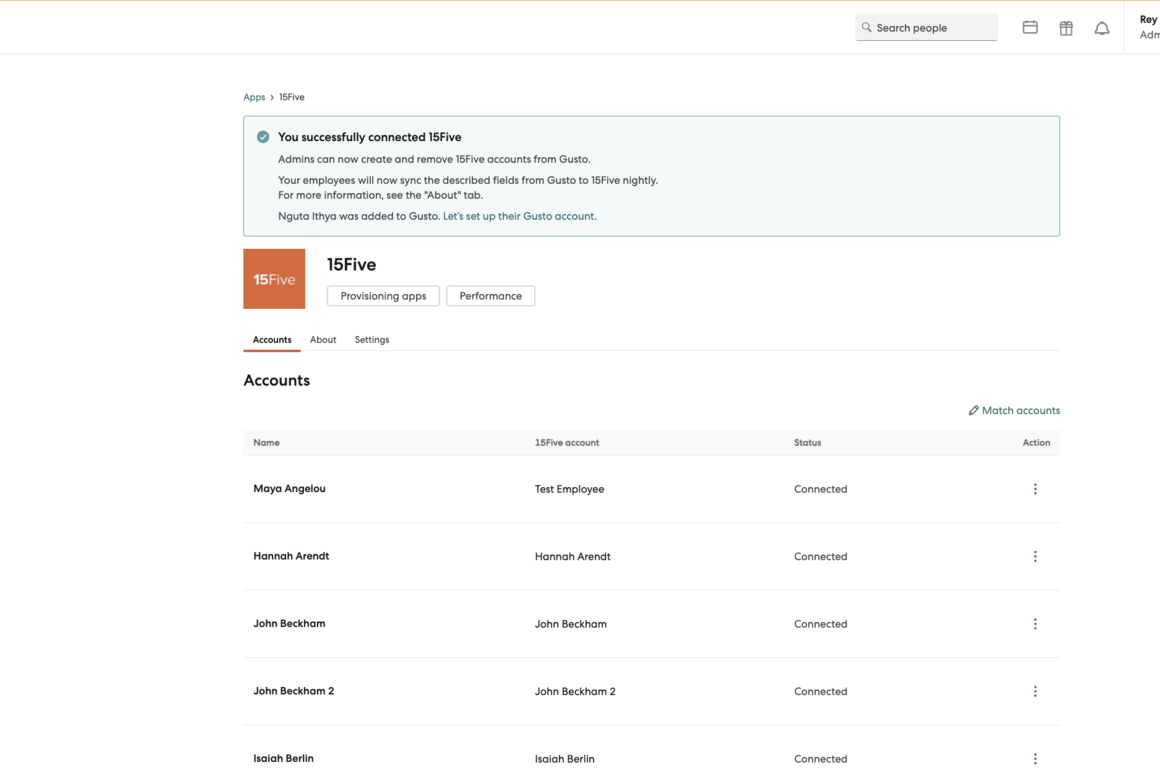1160x778 pixels.
Task: Click the 15Five account column header
Action: click(567, 442)
